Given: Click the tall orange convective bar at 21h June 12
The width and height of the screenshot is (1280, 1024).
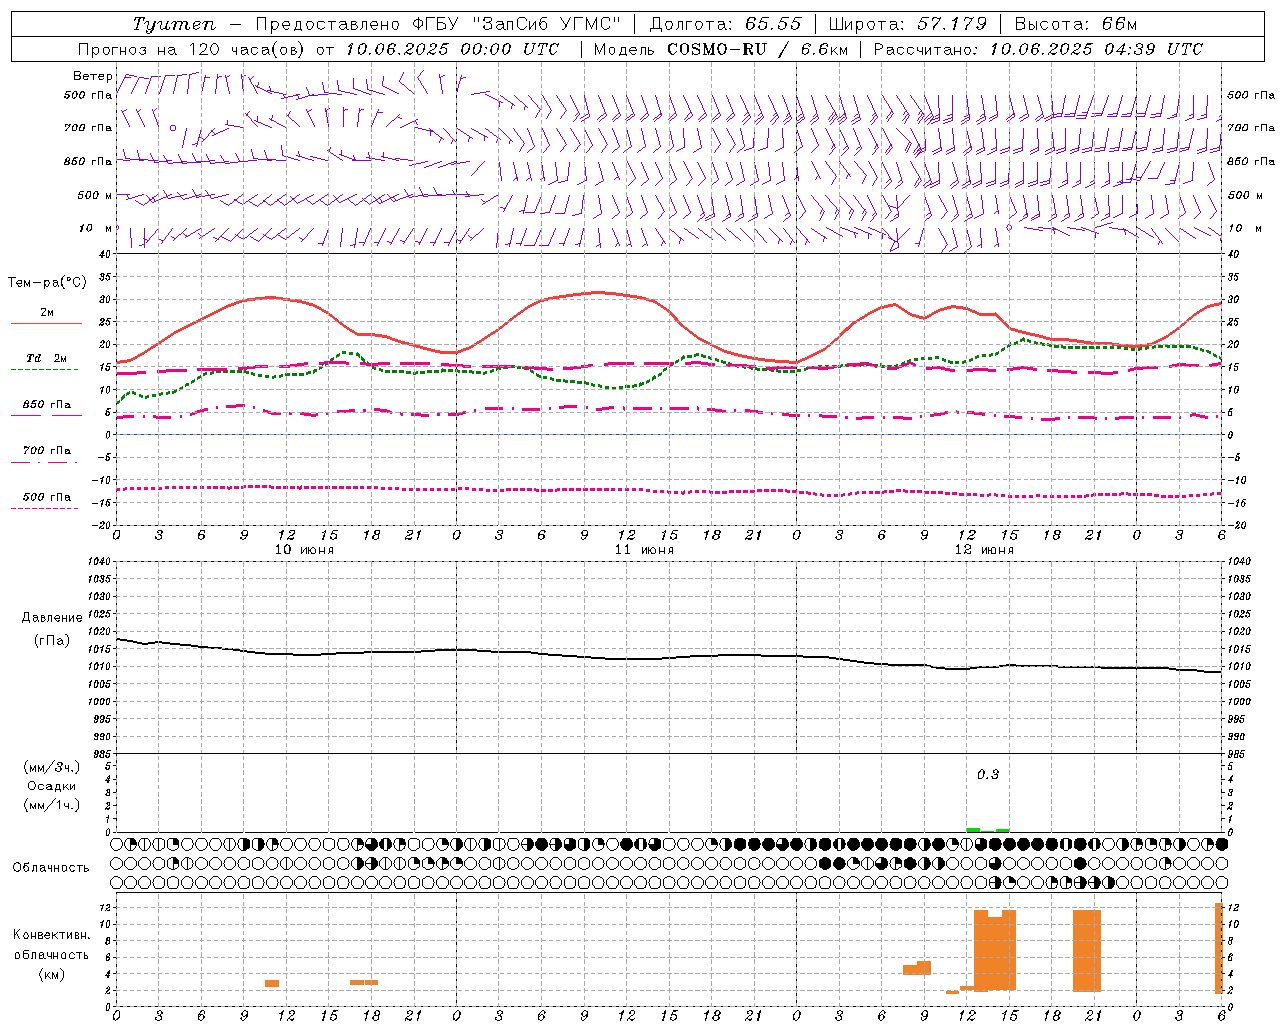Looking at the screenshot, I should pos(1087,950).
